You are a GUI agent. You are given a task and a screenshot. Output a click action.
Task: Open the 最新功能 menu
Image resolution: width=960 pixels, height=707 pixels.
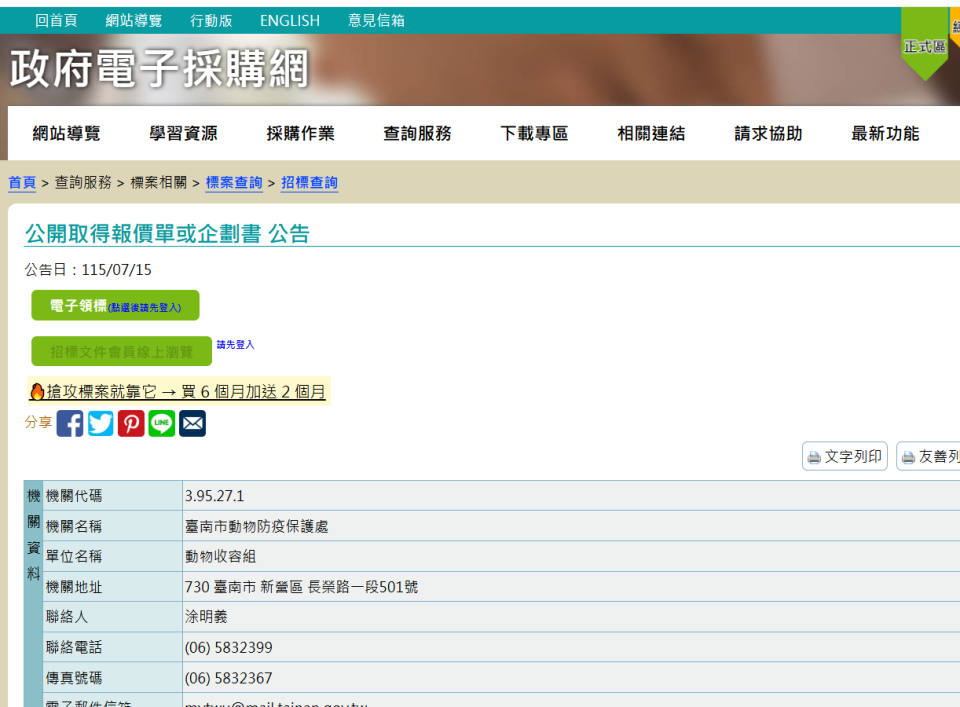click(885, 133)
